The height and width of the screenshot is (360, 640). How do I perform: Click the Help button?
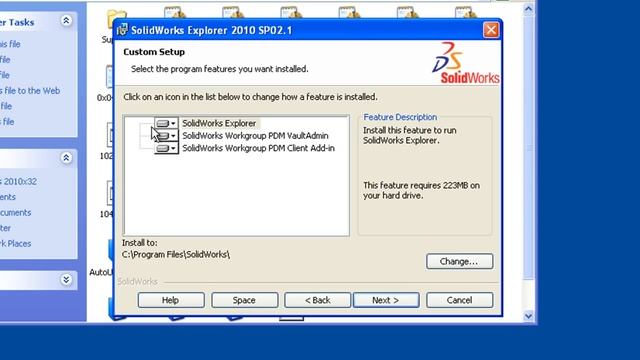click(x=171, y=300)
